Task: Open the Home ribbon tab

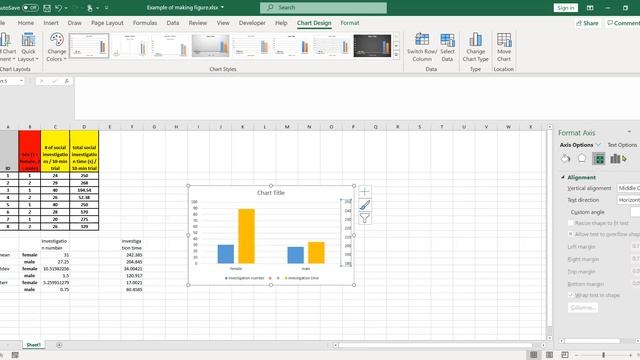Action: click(26, 23)
